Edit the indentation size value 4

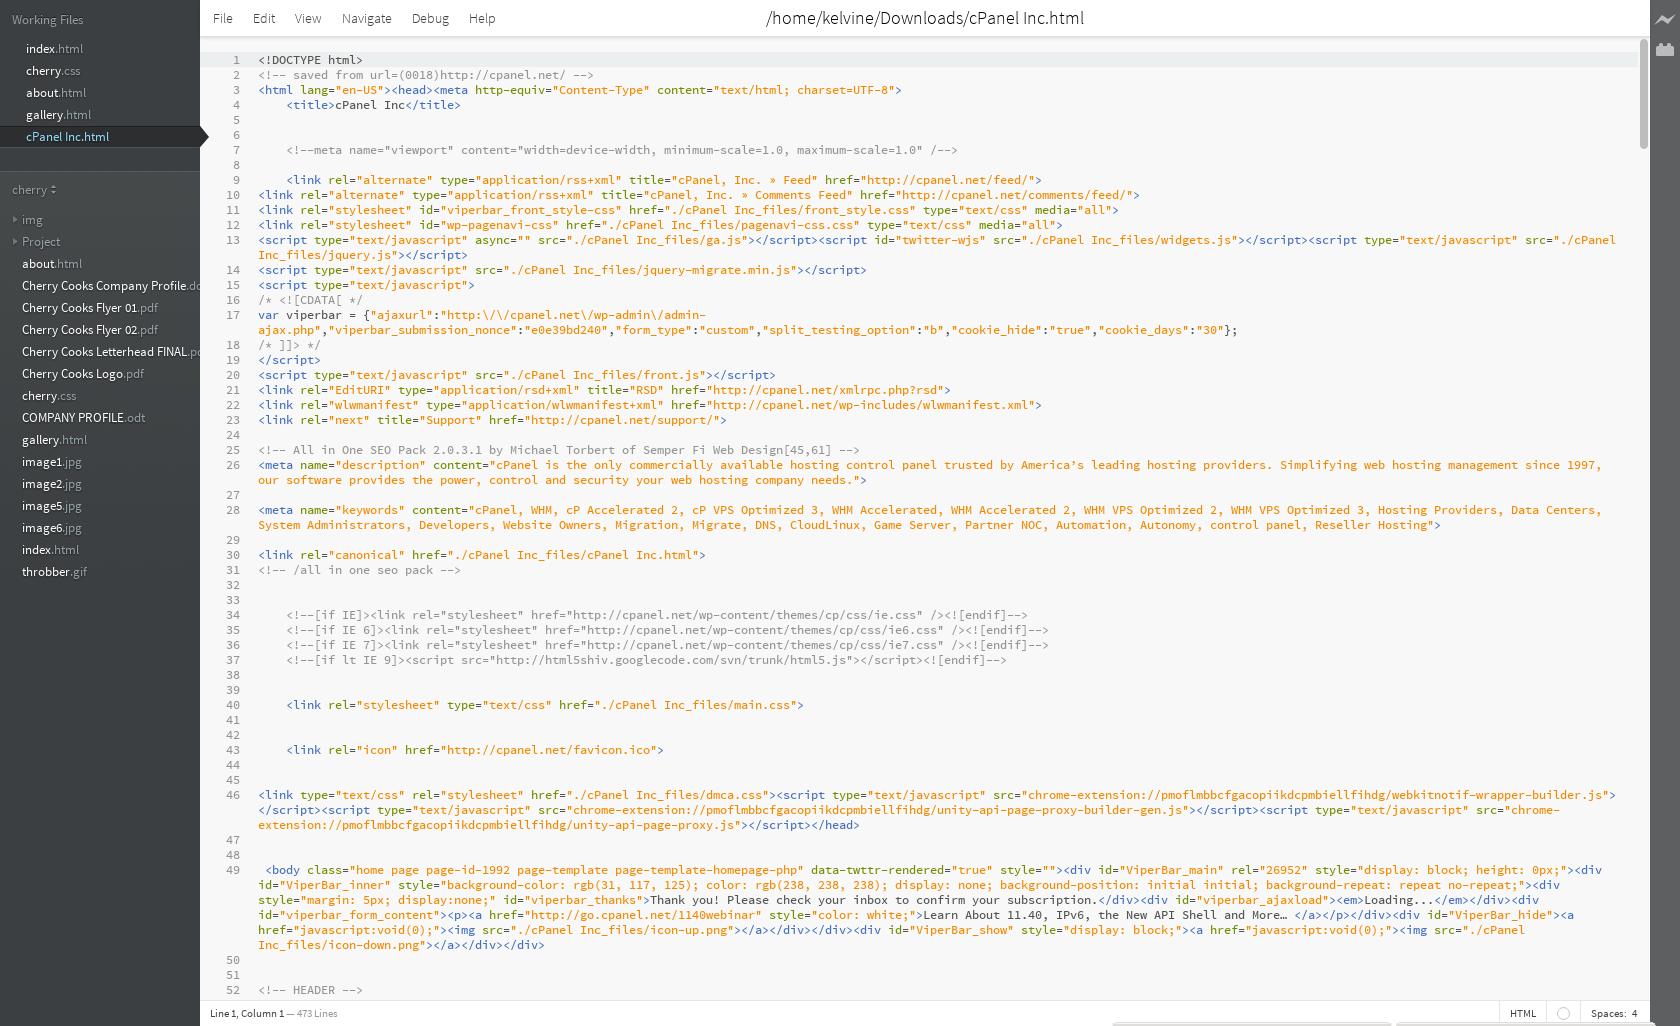(x=1635, y=1013)
